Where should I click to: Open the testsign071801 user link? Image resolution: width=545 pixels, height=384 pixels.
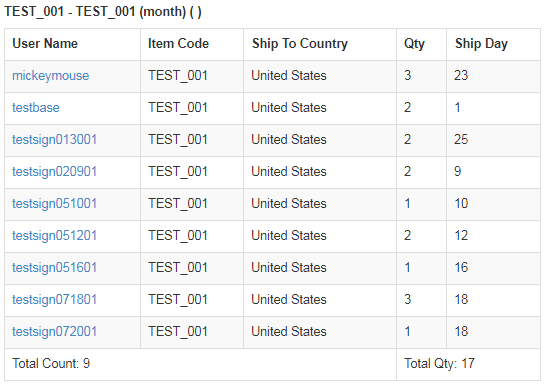pos(55,300)
